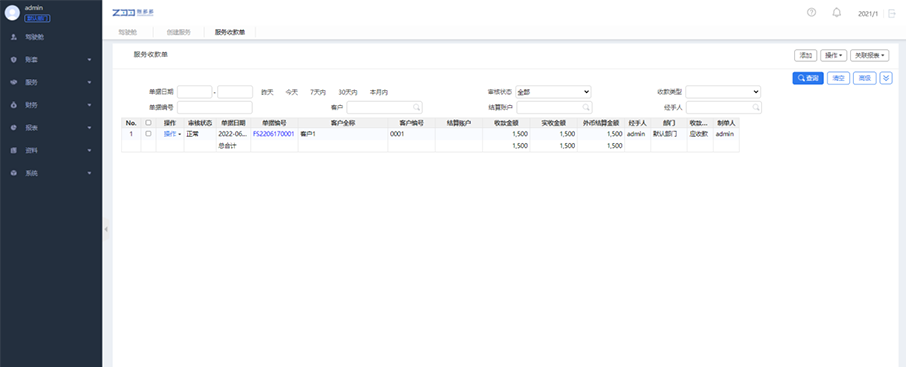
Task: Click the search icon in 客户 field
Action: click(x=416, y=107)
